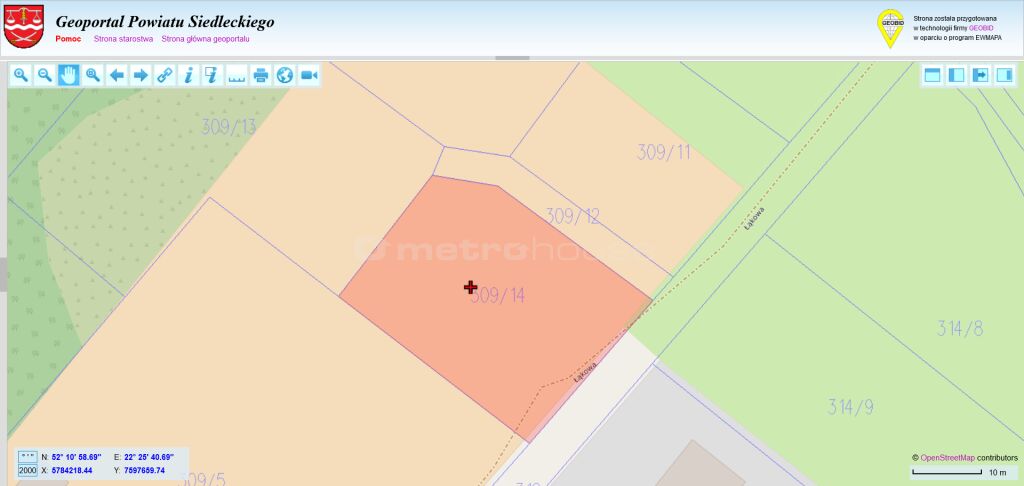Expand panel with arrow layout button
Image resolution: width=1024 pixels, height=486 pixels.
tap(981, 75)
